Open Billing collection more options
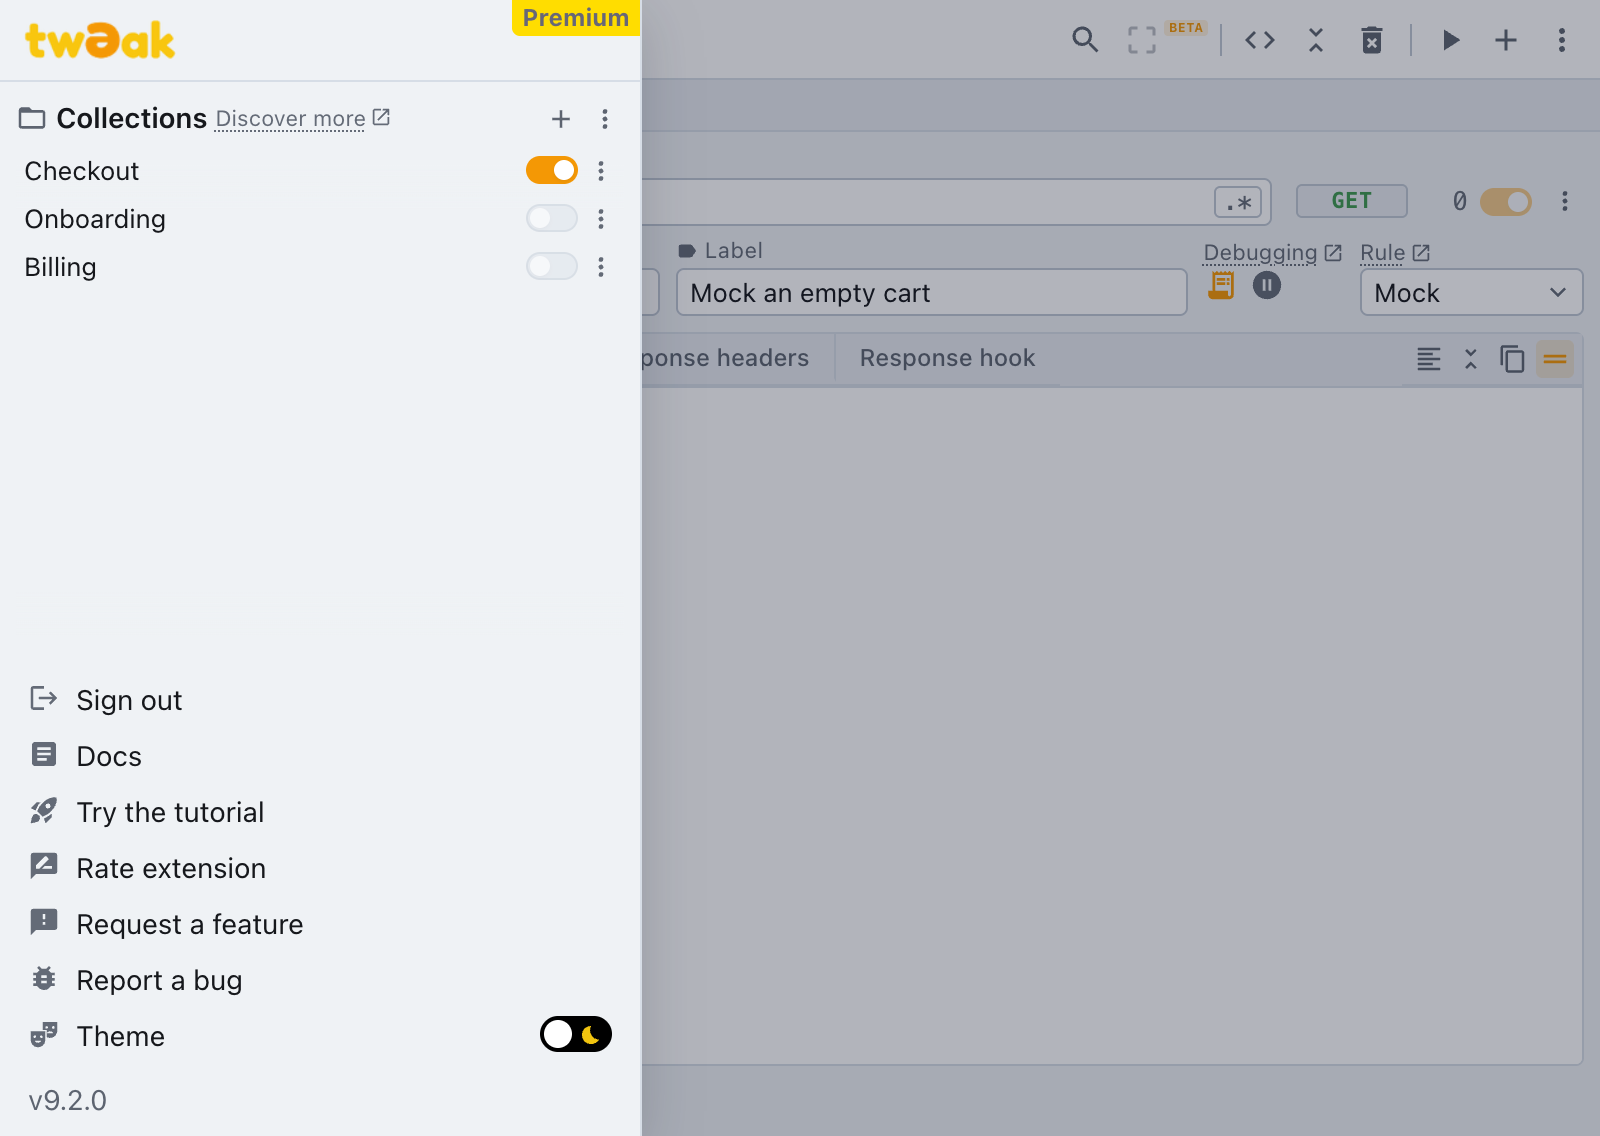The width and height of the screenshot is (1600, 1136). coord(601,267)
